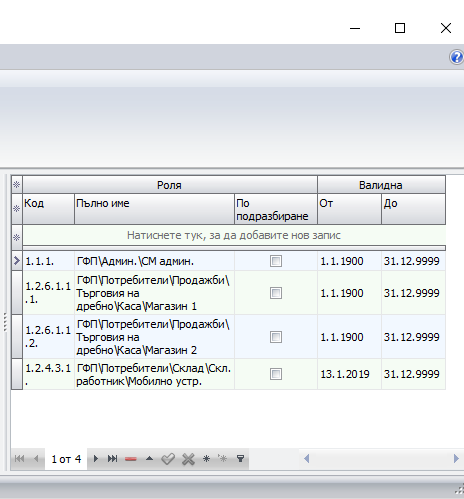Go to next record in navigator
The image size is (464, 499).
pos(96,459)
